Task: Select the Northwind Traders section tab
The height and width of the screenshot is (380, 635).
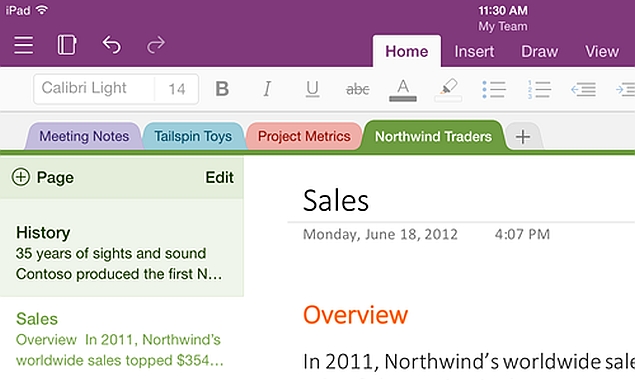Action: pos(433,136)
